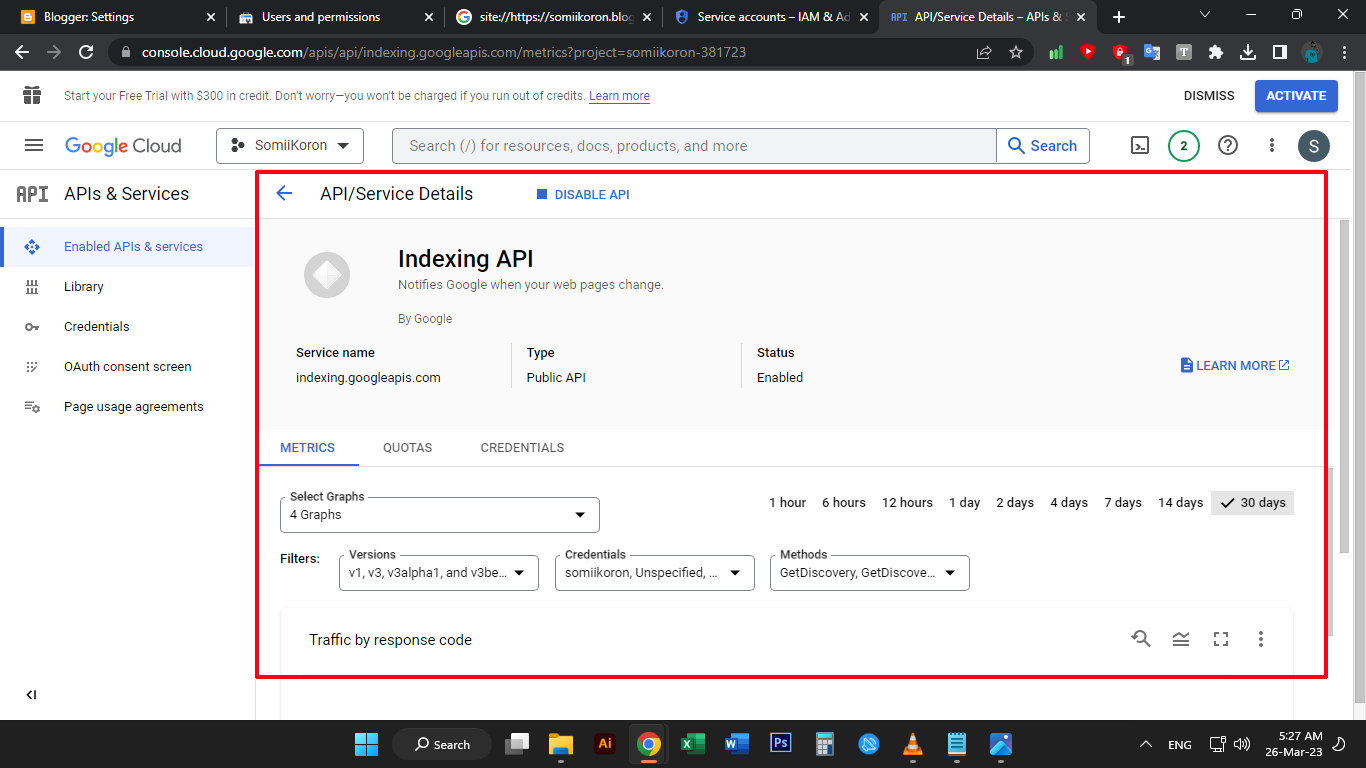Select the 30 days time range

click(x=1253, y=503)
